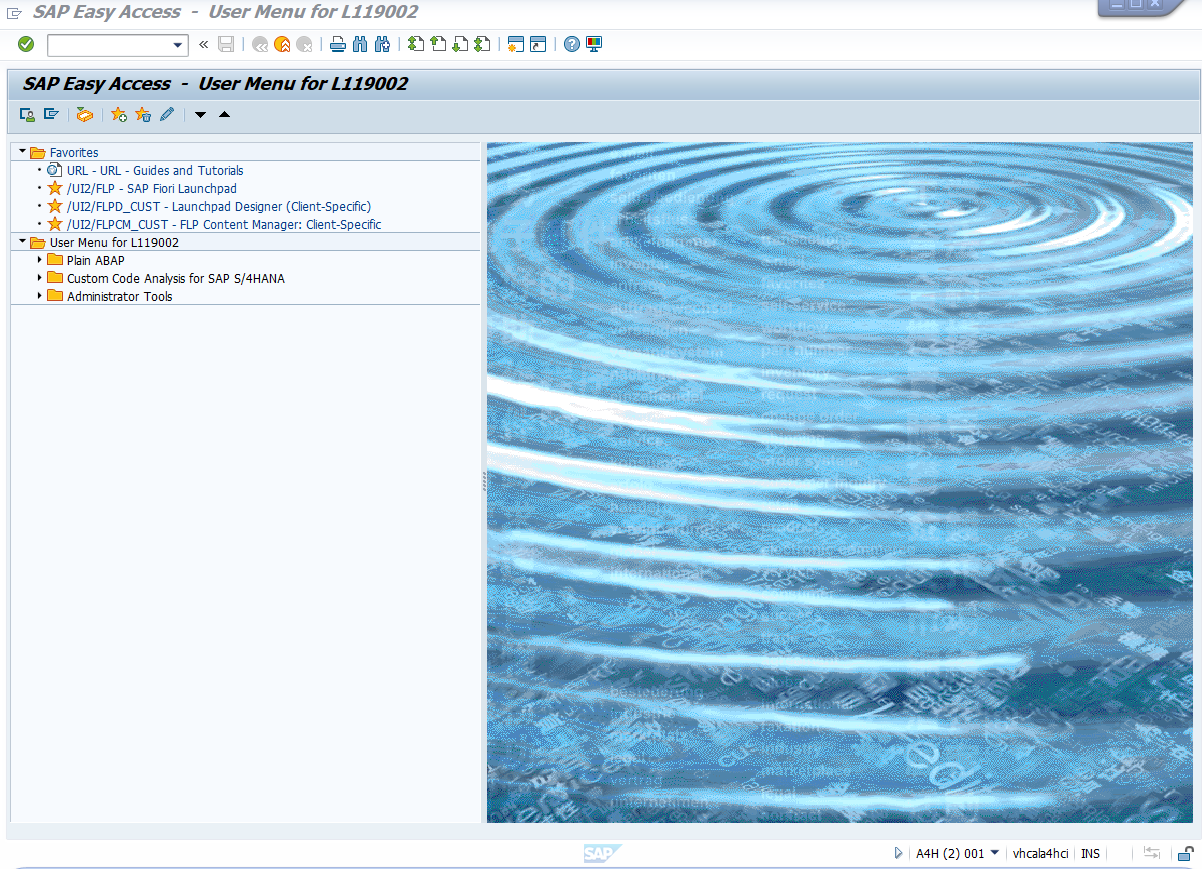Open Customize Local Layout monitor icon
Image resolution: width=1202 pixels, height=869 pixels.
[594, 44]
